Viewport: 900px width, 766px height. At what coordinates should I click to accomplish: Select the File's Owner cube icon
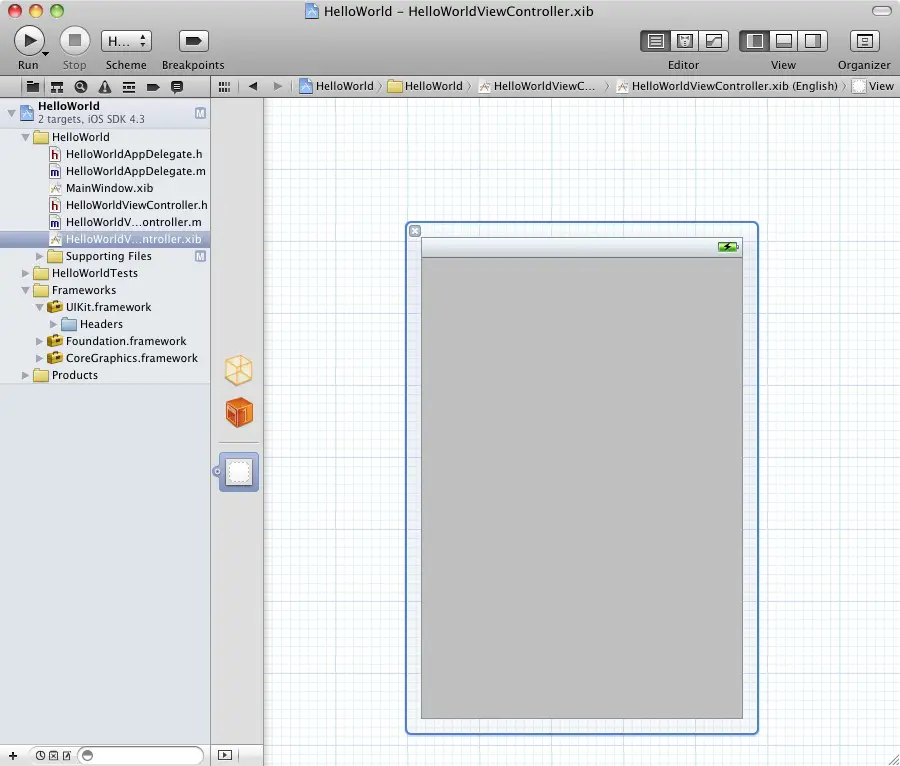click(238, 370)
